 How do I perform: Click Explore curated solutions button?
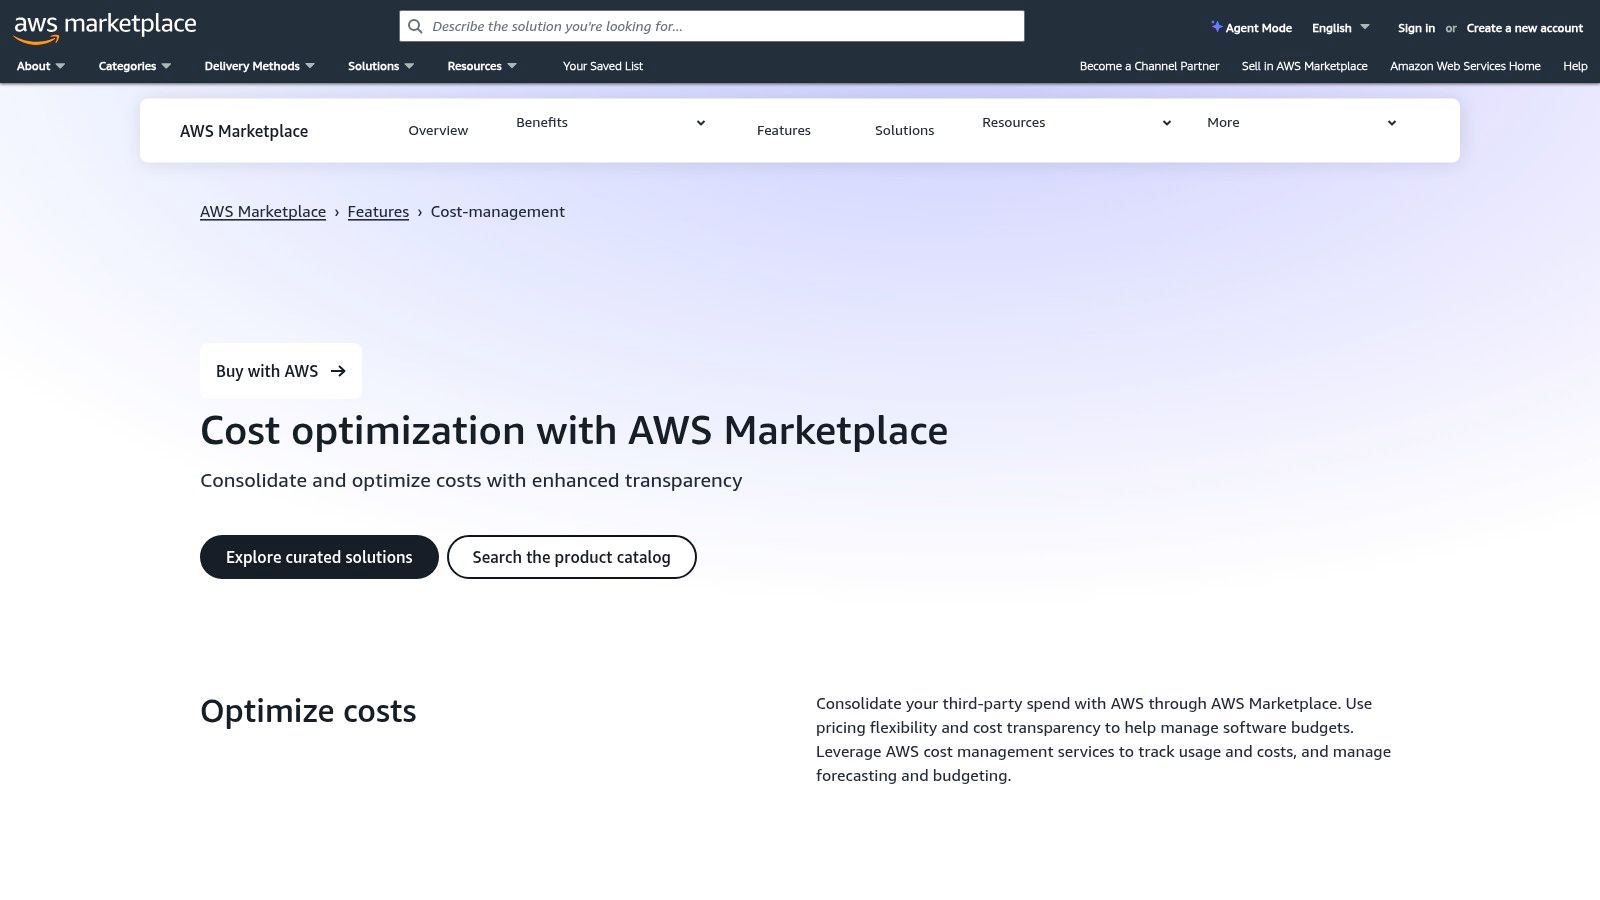[x=319, y=557]
